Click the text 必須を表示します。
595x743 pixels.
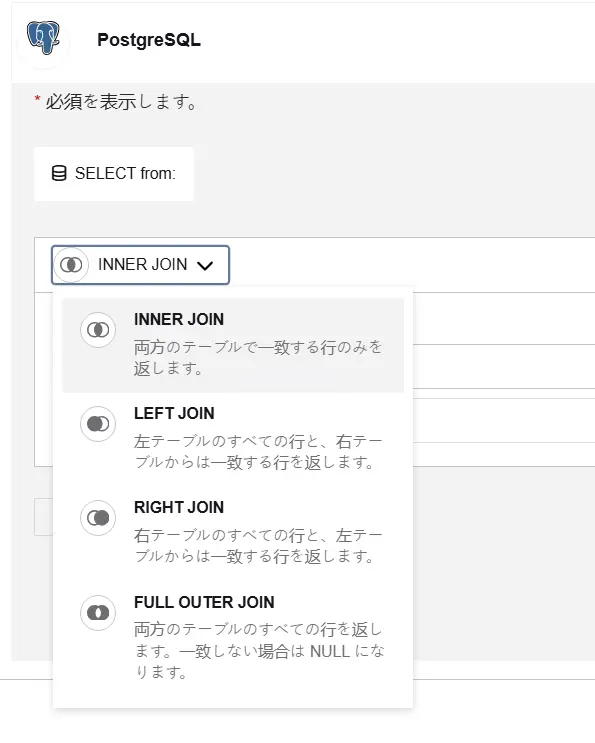tap(121, 101)
